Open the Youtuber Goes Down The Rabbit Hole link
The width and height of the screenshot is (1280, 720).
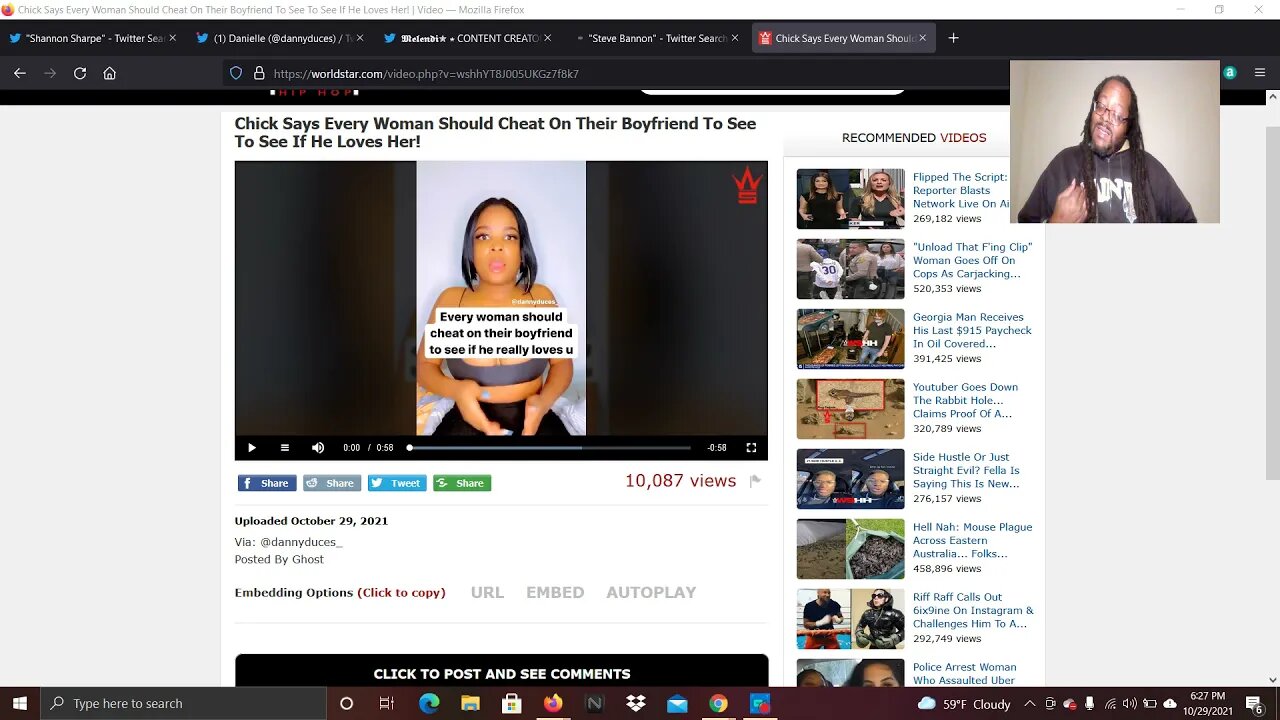(x=965, y=400)
